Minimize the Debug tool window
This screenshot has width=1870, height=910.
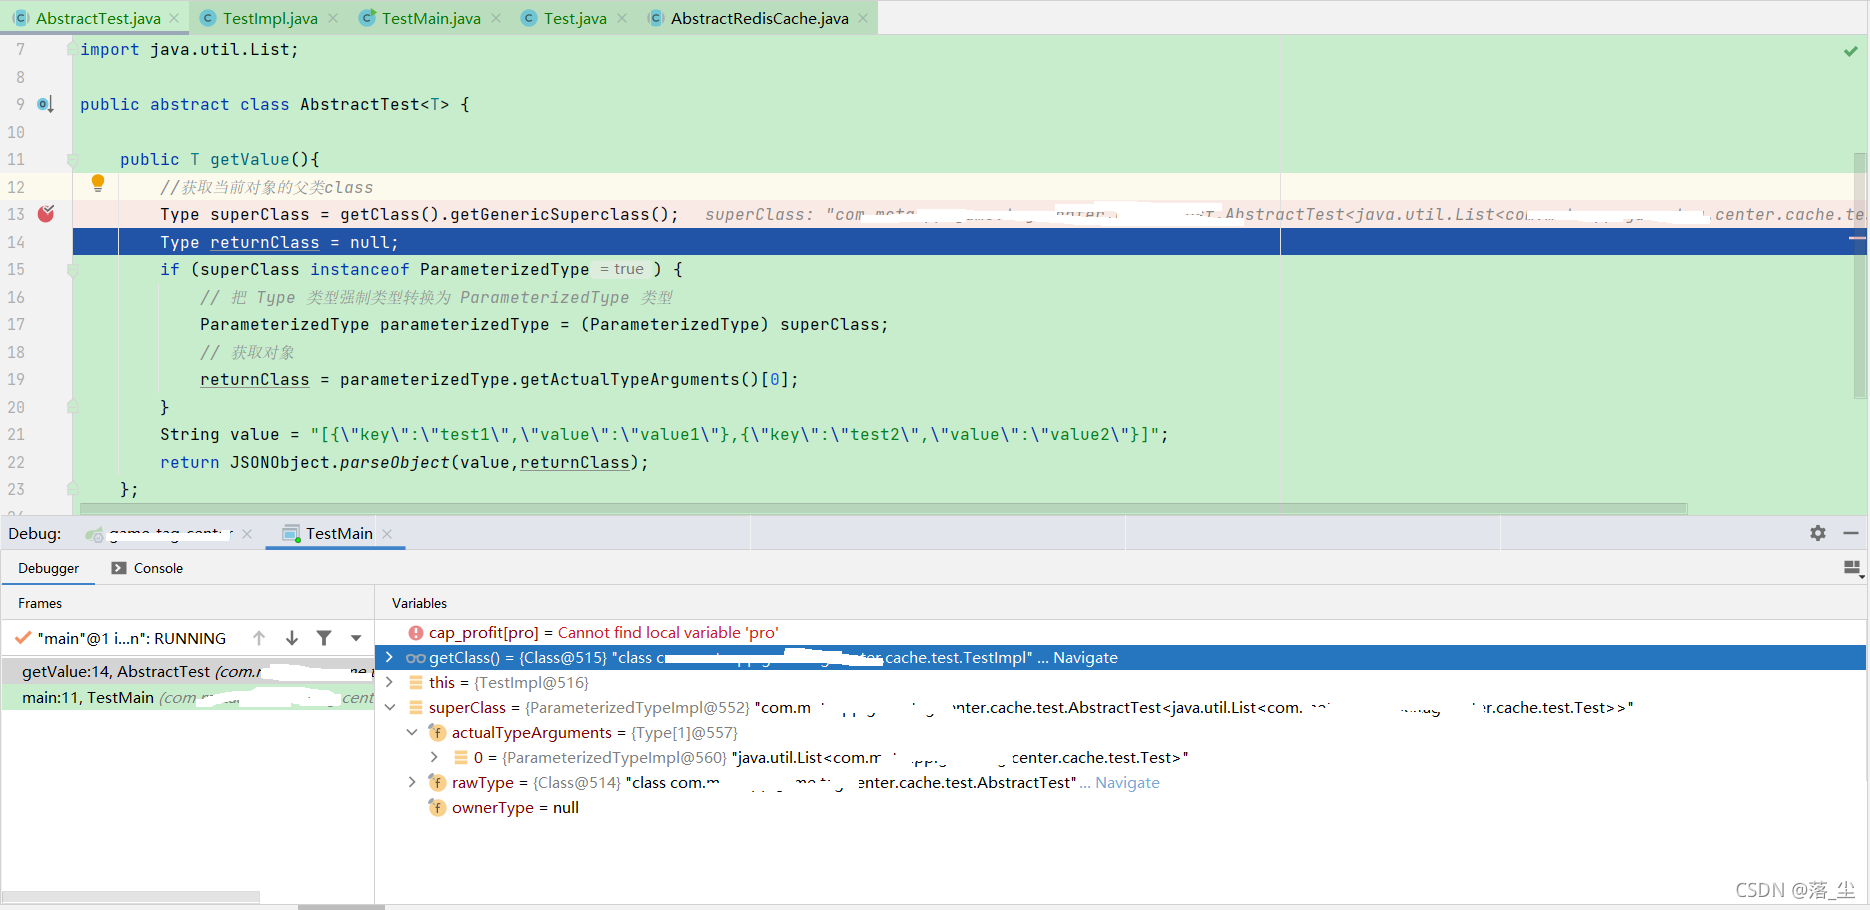click(x=1851, y=533)
